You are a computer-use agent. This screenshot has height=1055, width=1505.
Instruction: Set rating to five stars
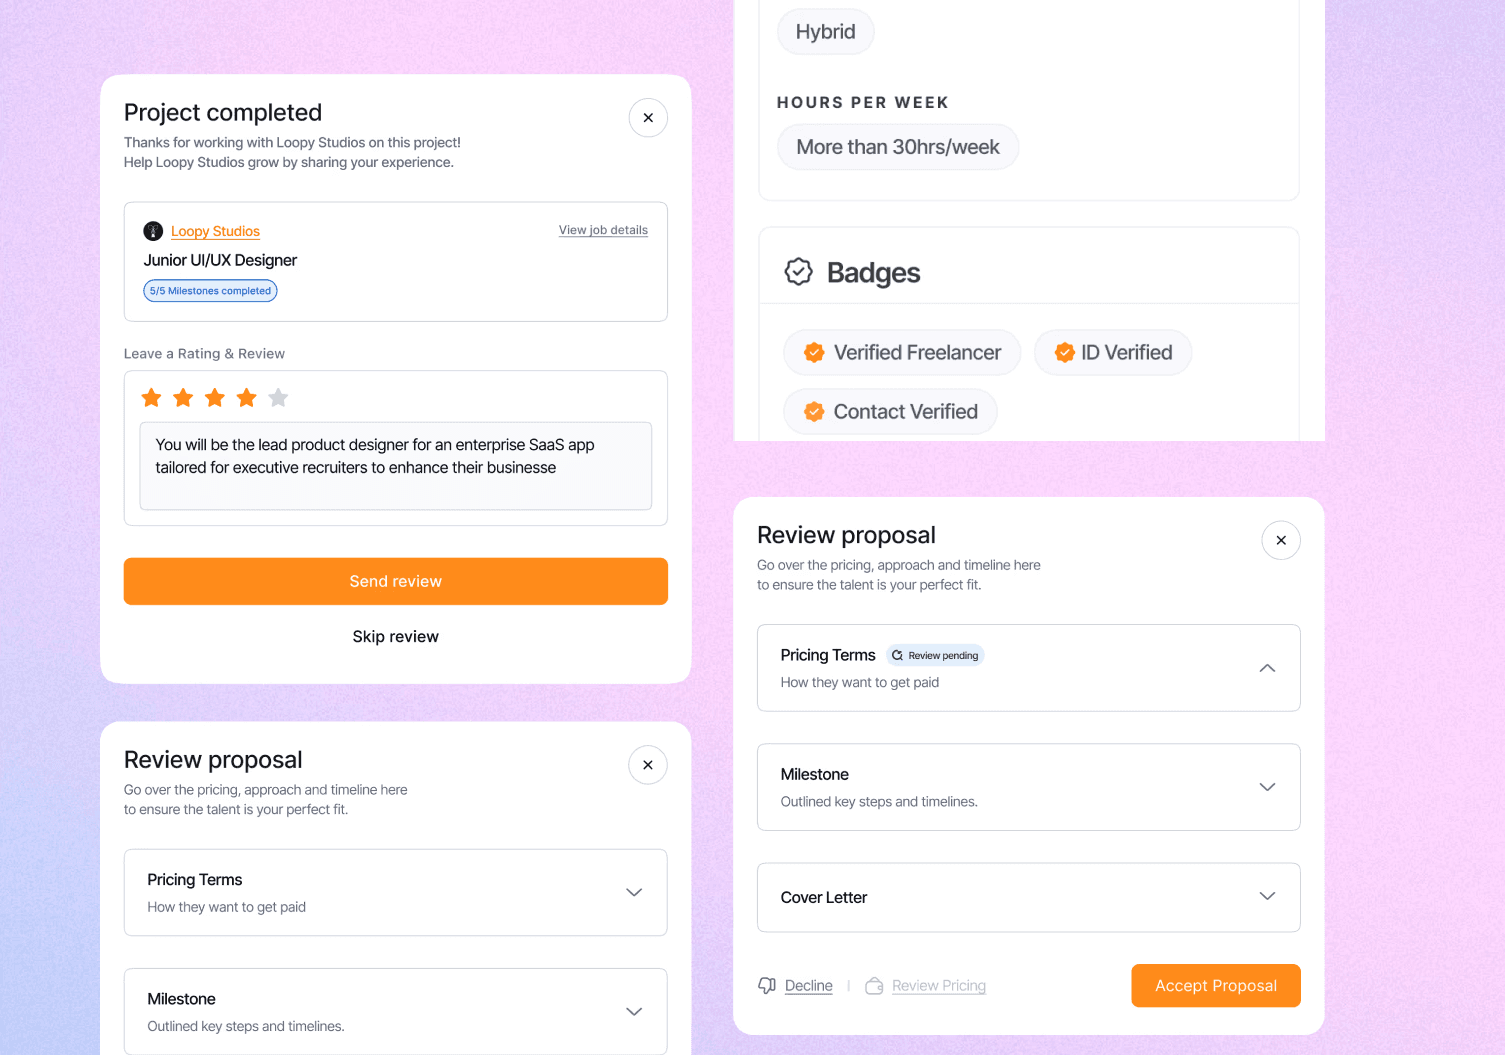tap(278, 398)
